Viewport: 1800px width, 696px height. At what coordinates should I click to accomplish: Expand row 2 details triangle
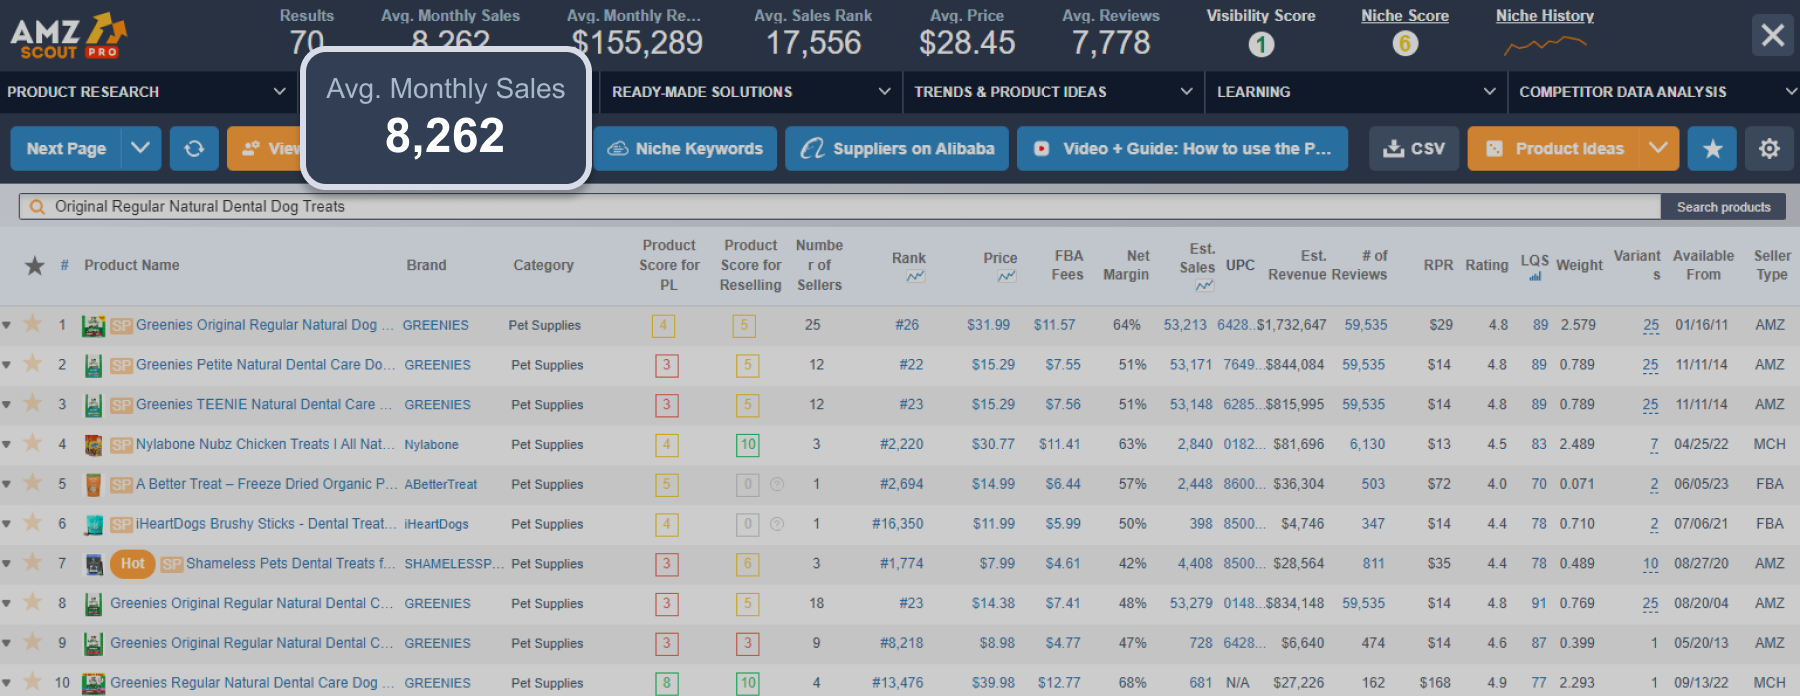(x=7, y=365)
